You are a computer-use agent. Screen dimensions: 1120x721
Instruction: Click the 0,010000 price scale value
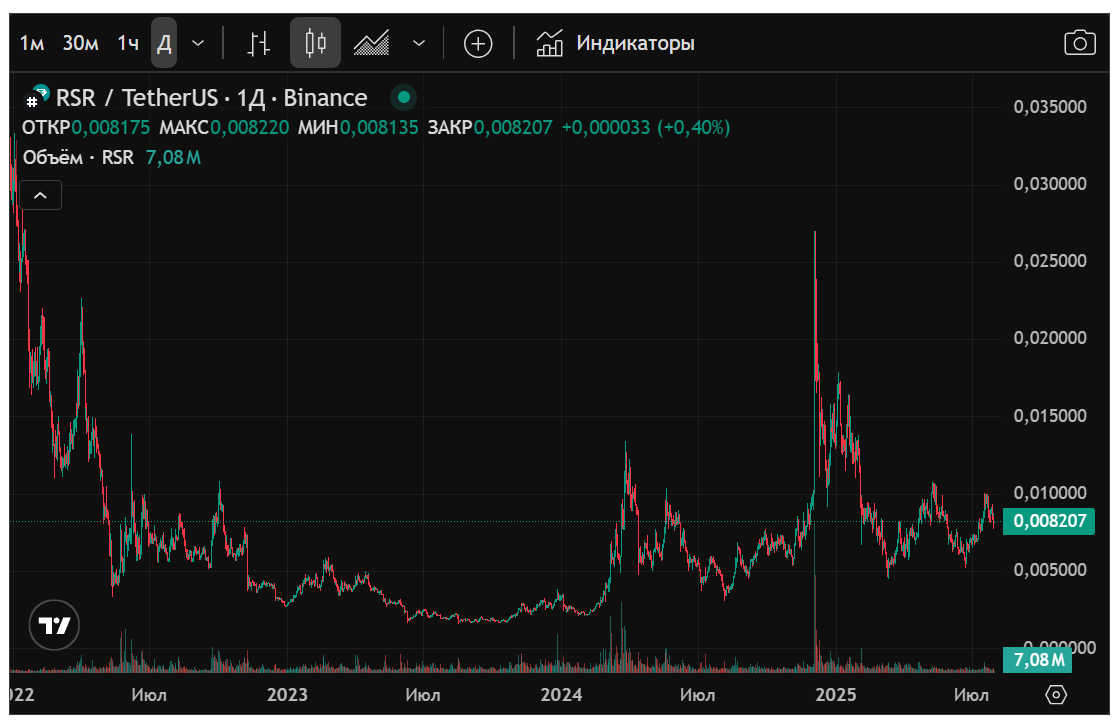1050,493
